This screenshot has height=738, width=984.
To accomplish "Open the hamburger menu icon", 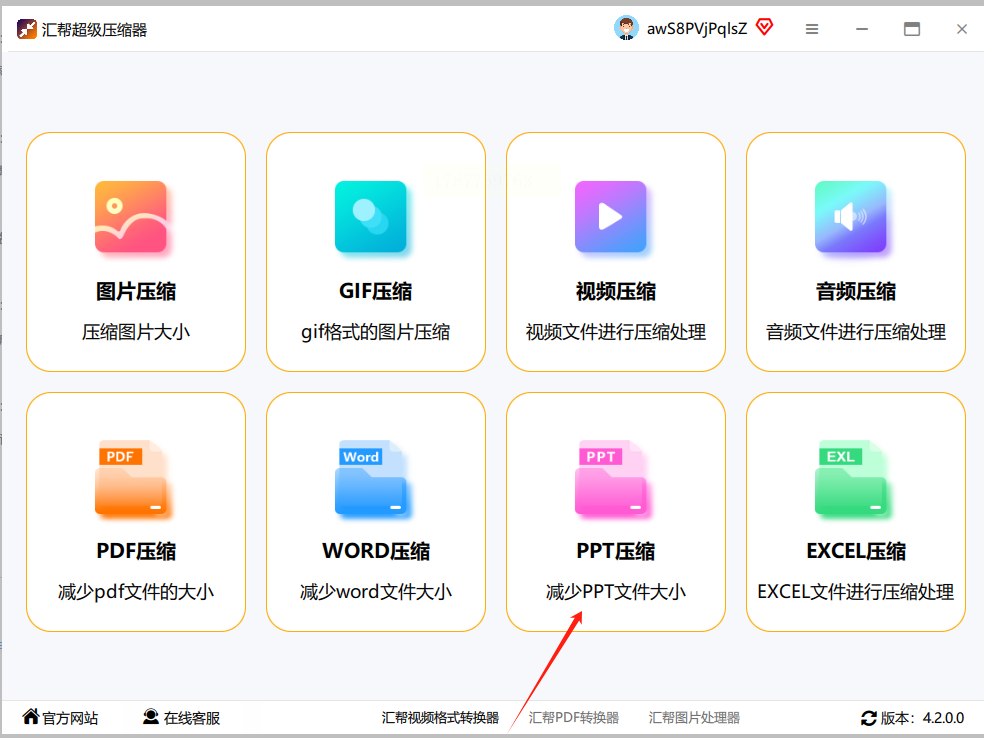I will point(812,29).
